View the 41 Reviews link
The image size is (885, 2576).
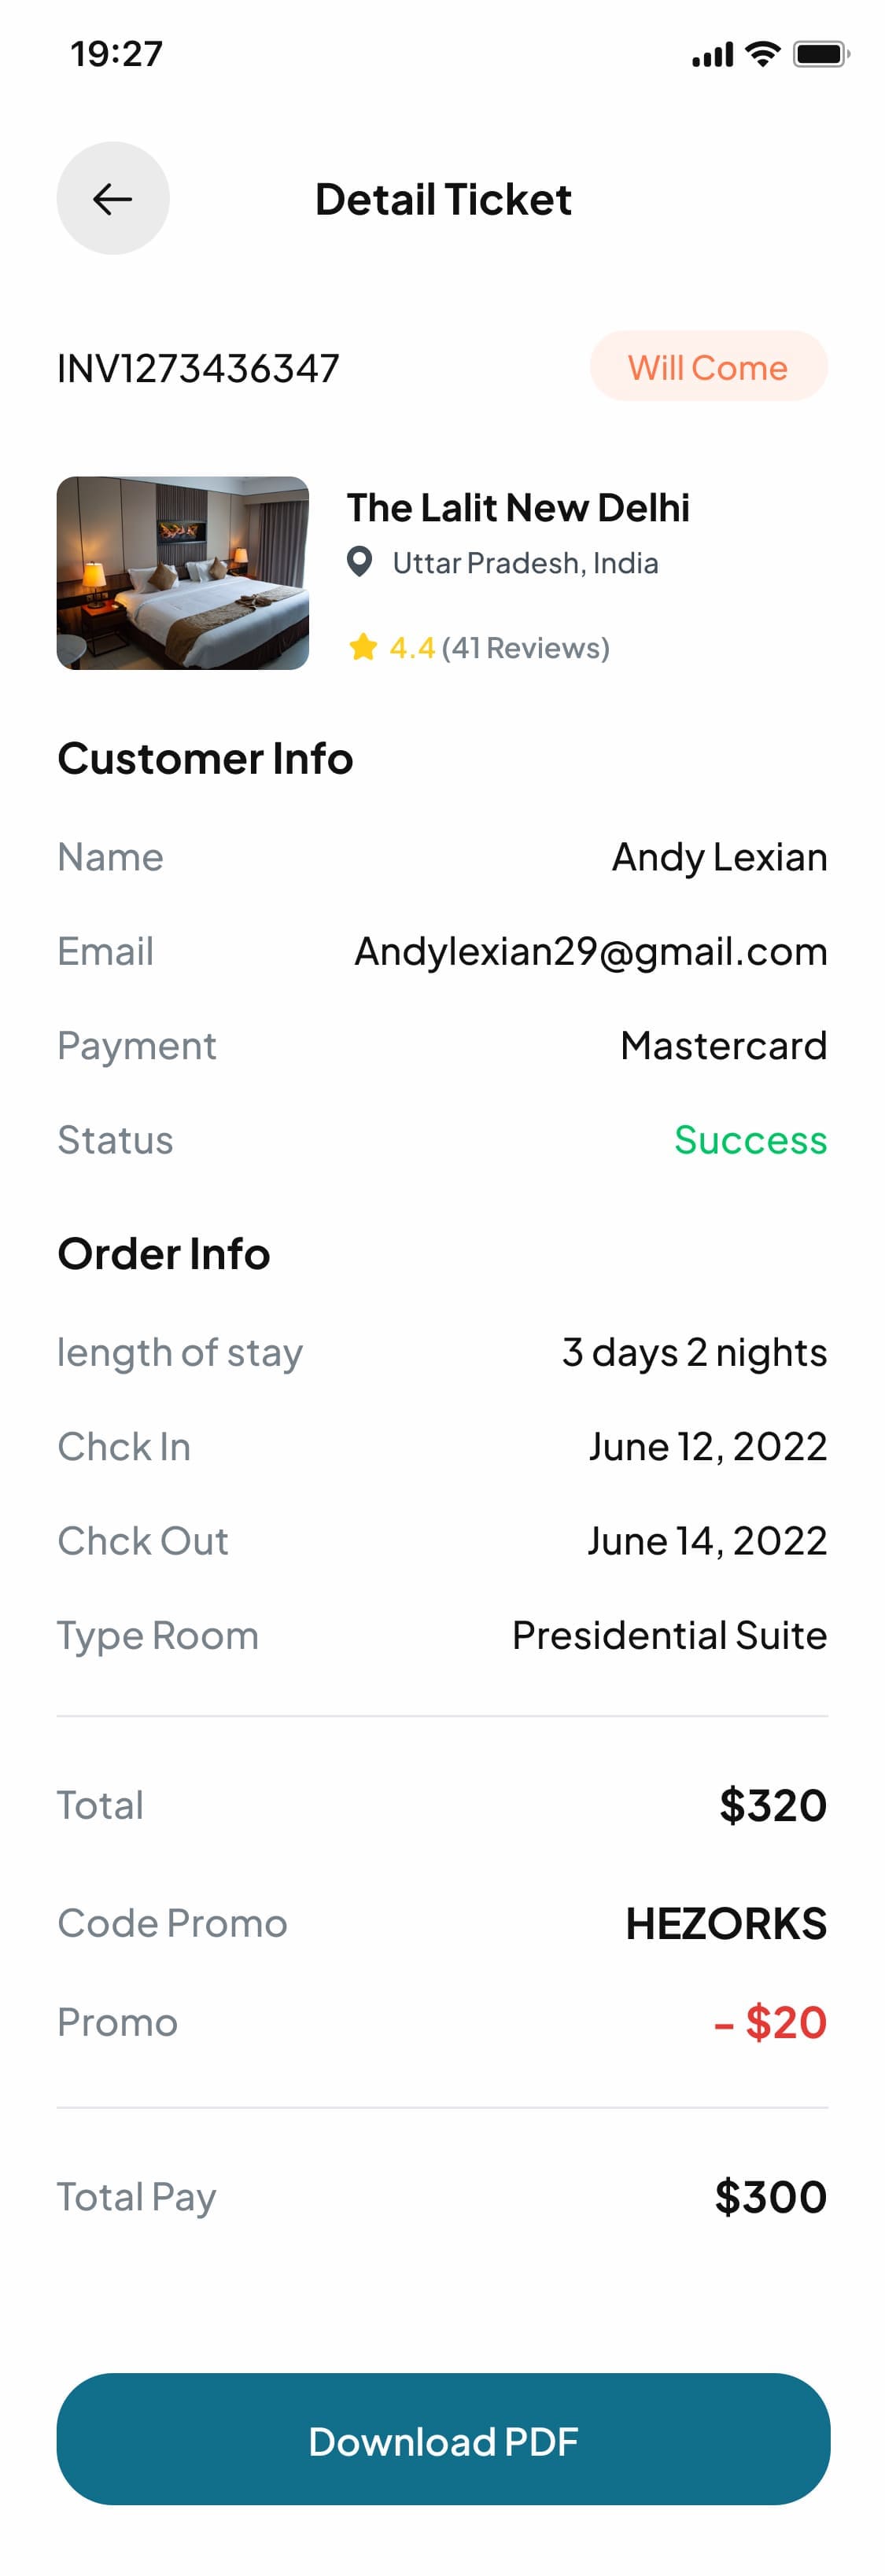click(x=525, y=648)
